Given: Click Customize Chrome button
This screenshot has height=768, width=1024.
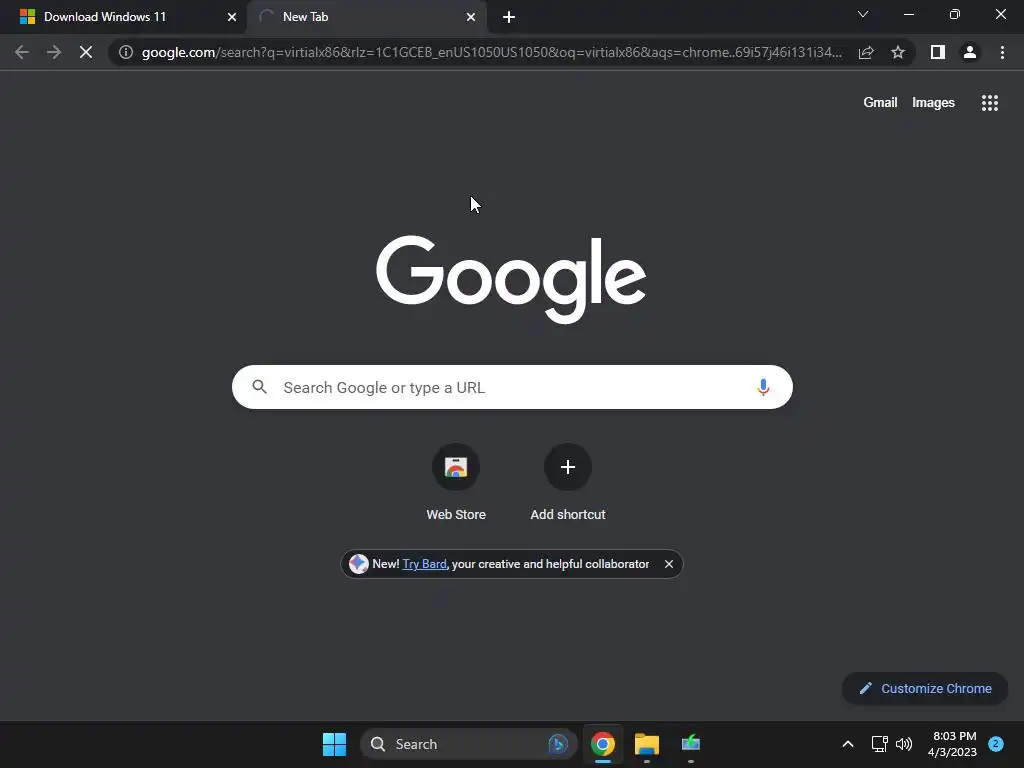Looking at the screenshot, I should [x=925, y=688].
